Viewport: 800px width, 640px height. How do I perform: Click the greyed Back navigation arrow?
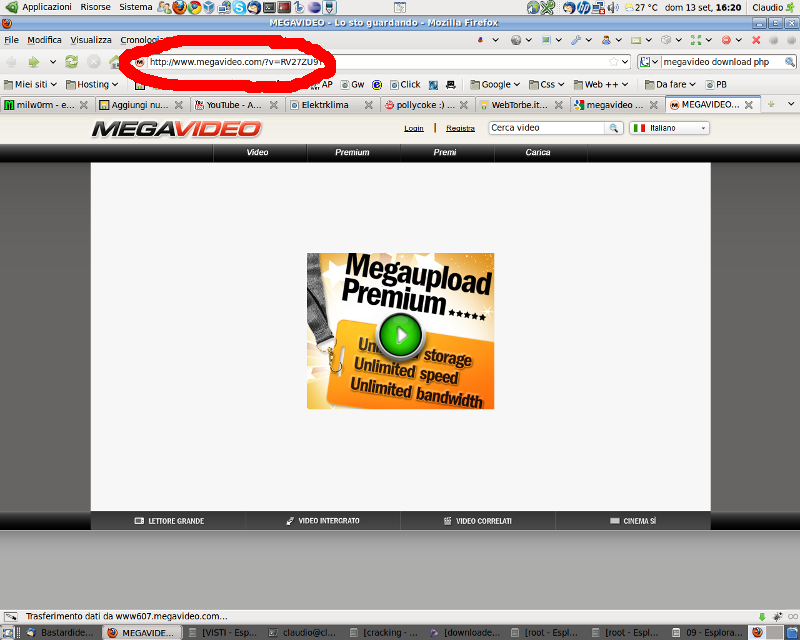click(x=11, y=62)
